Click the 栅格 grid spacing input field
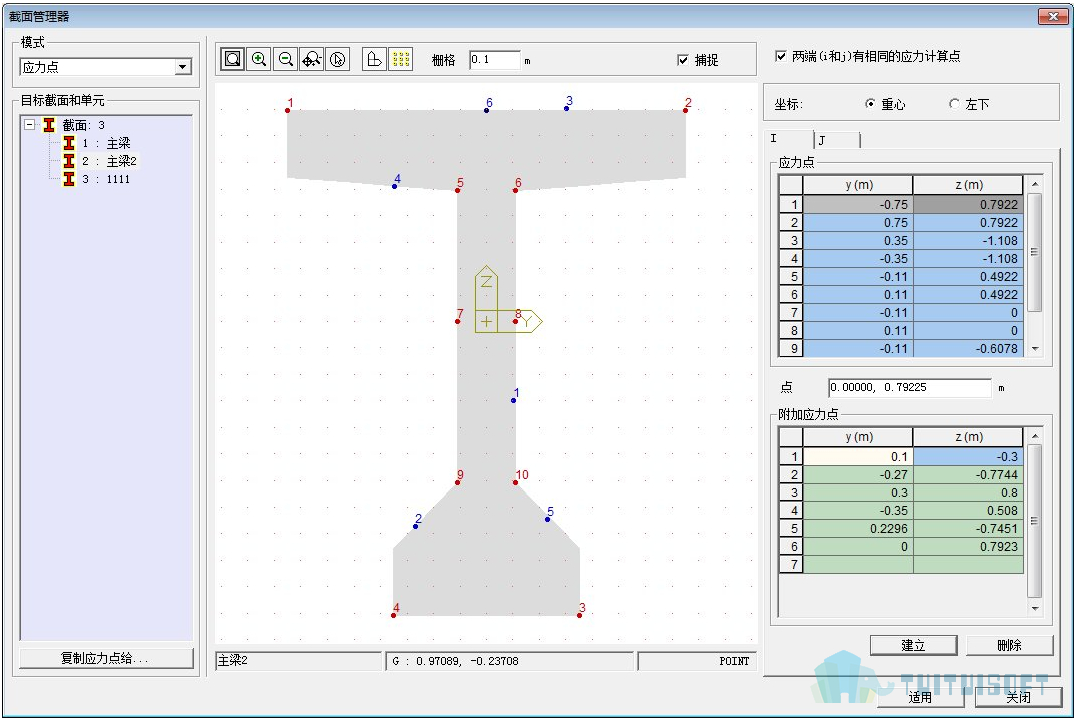Viewport: 1074px width, 721px height. pos(495,60)
